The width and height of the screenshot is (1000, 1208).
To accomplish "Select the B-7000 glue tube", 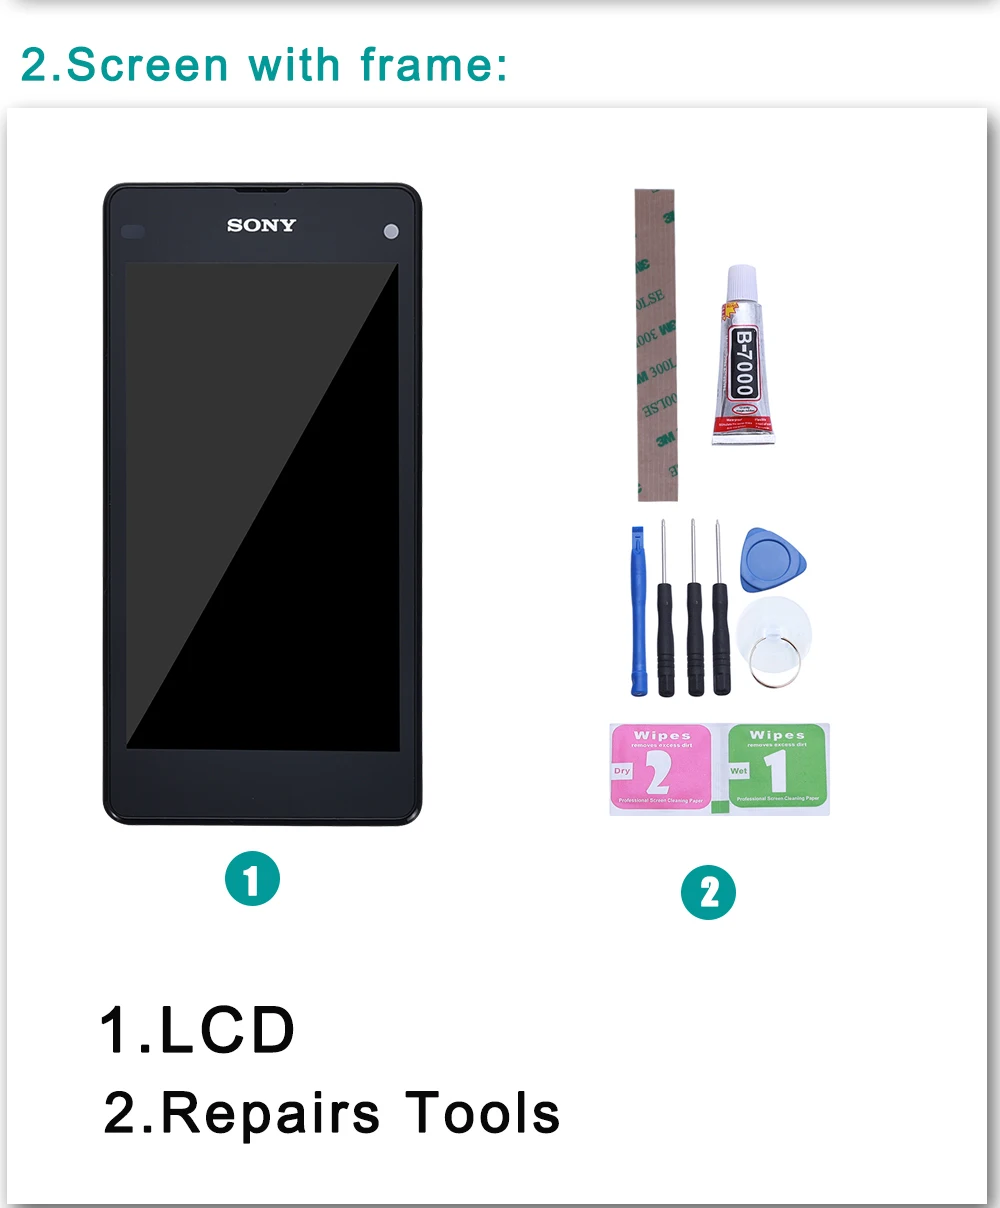I will 742,355.
